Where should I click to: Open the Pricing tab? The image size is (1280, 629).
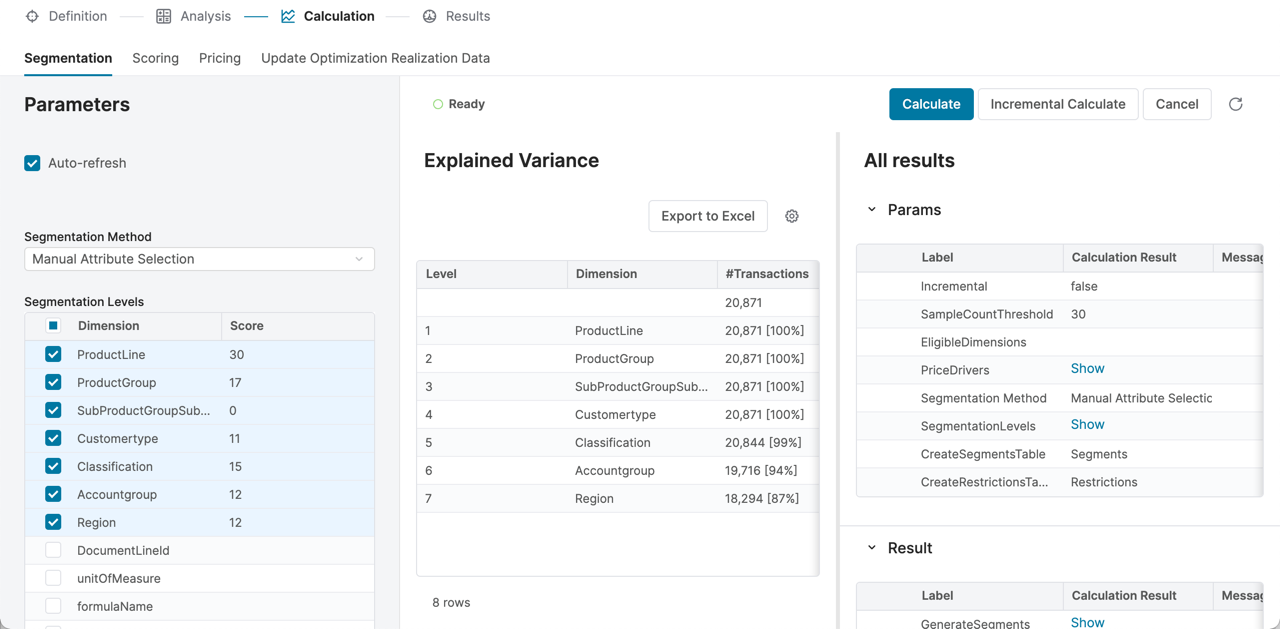(x=220, y=58)
